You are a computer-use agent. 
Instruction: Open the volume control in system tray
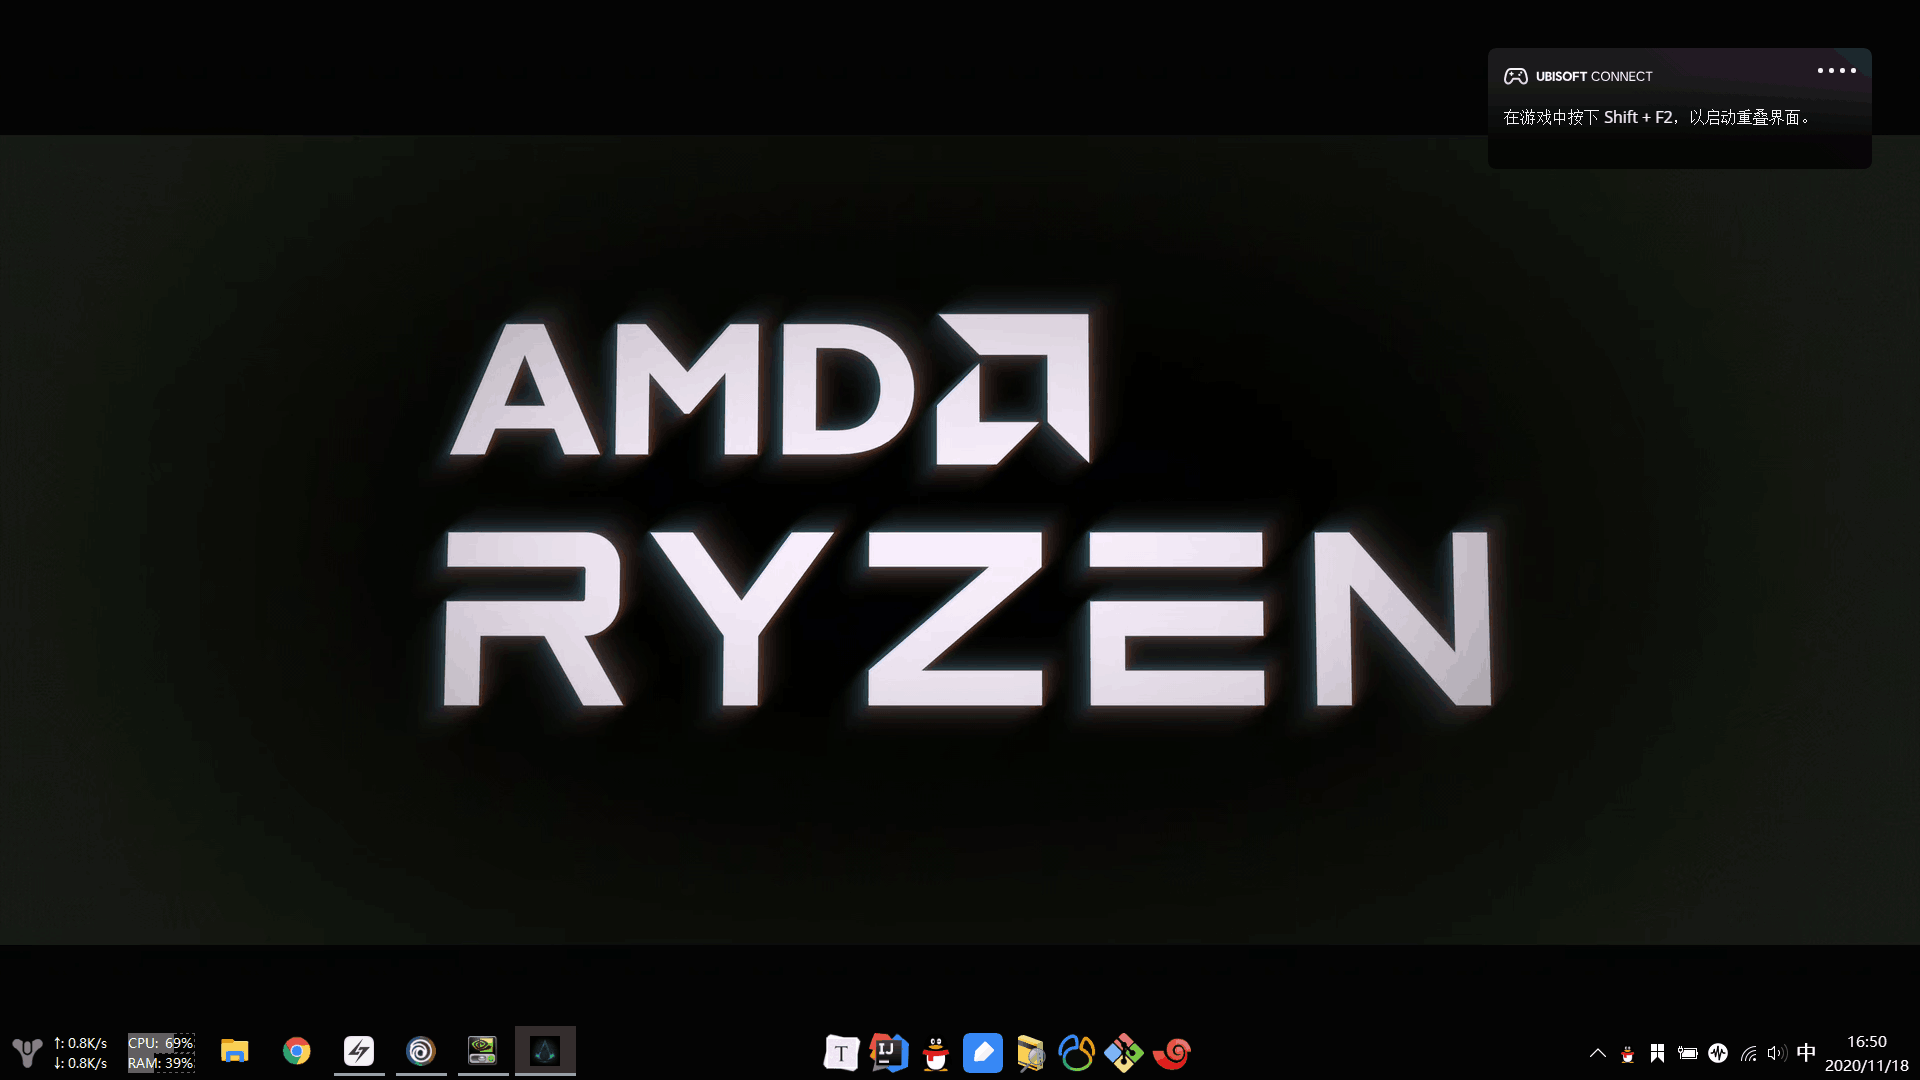tap(1777, 1053)
